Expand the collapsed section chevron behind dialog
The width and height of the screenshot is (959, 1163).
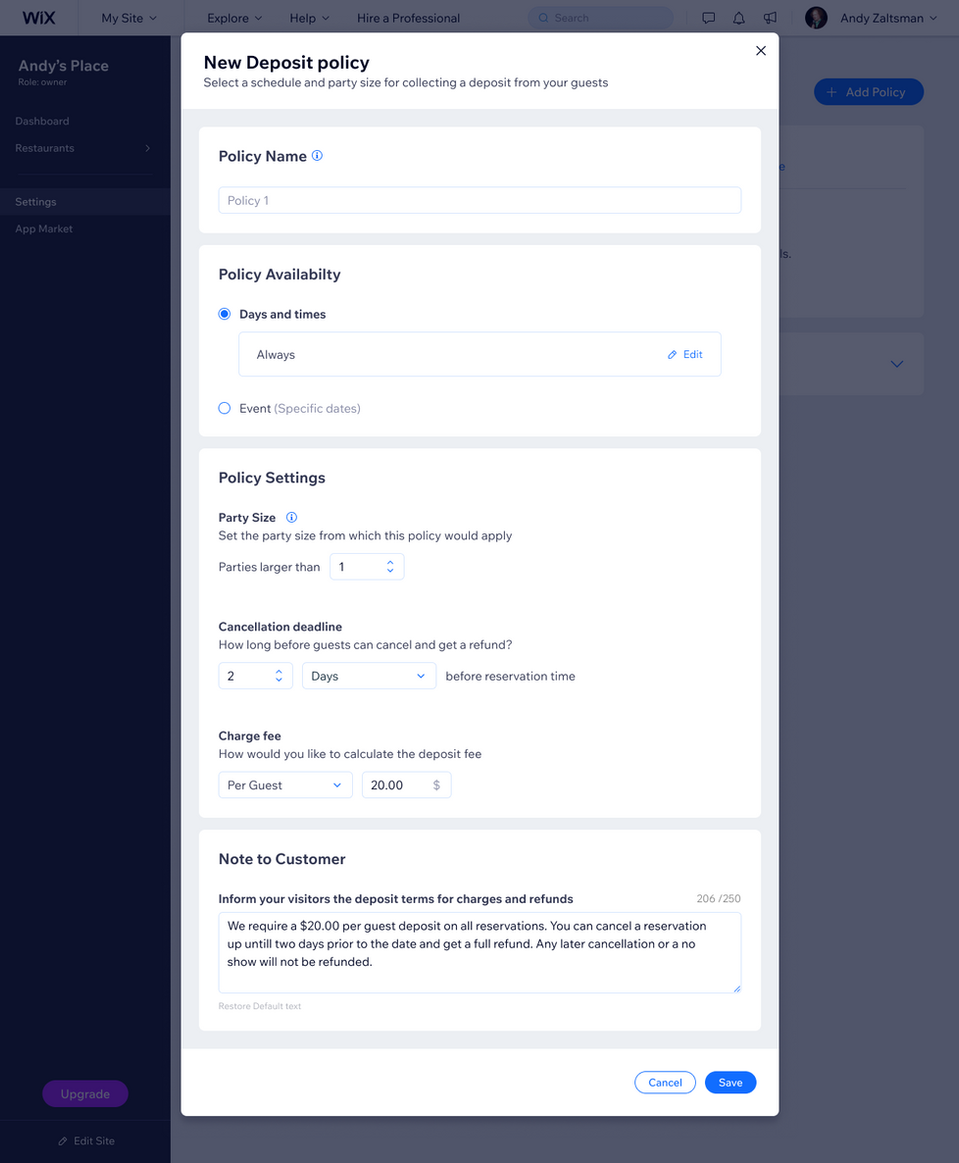pos(897,363)
